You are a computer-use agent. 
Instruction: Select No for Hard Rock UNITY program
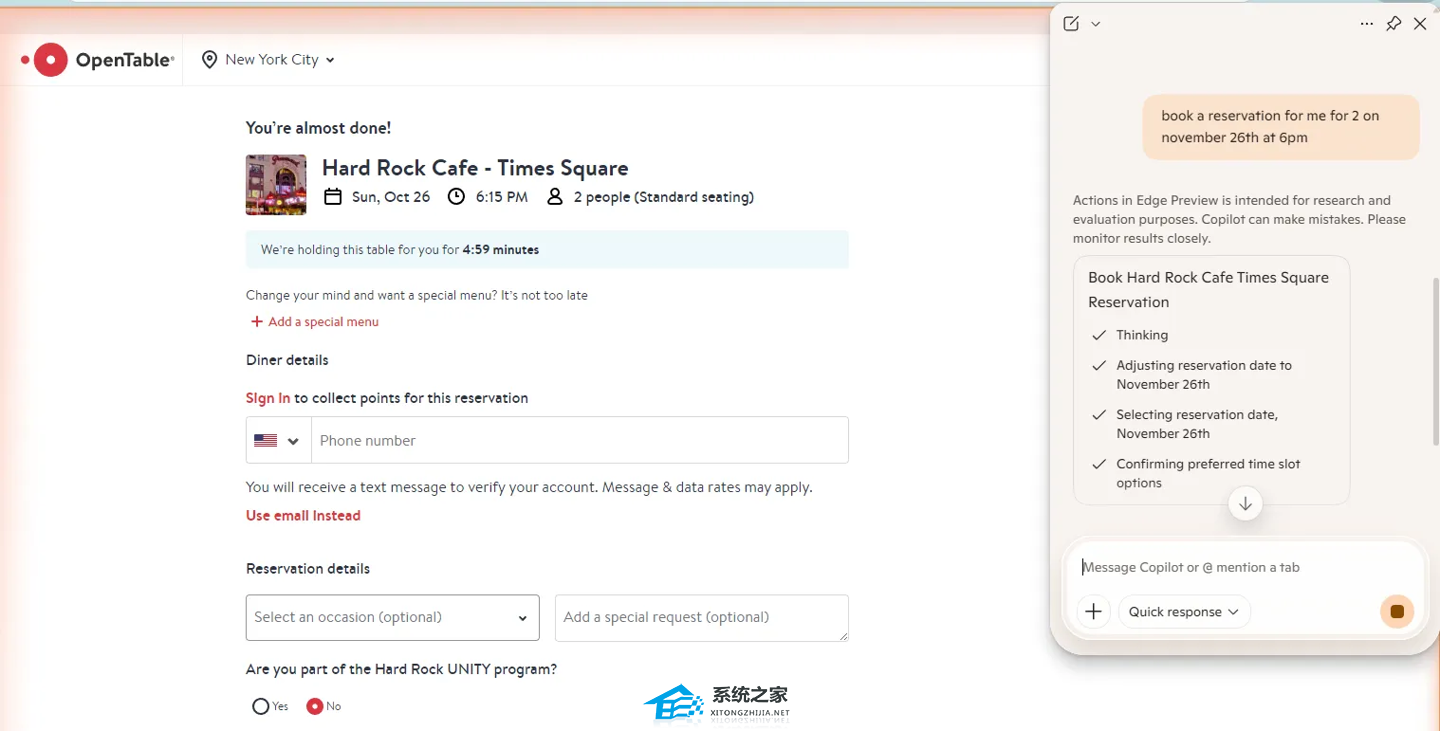[x=315, y=707]
